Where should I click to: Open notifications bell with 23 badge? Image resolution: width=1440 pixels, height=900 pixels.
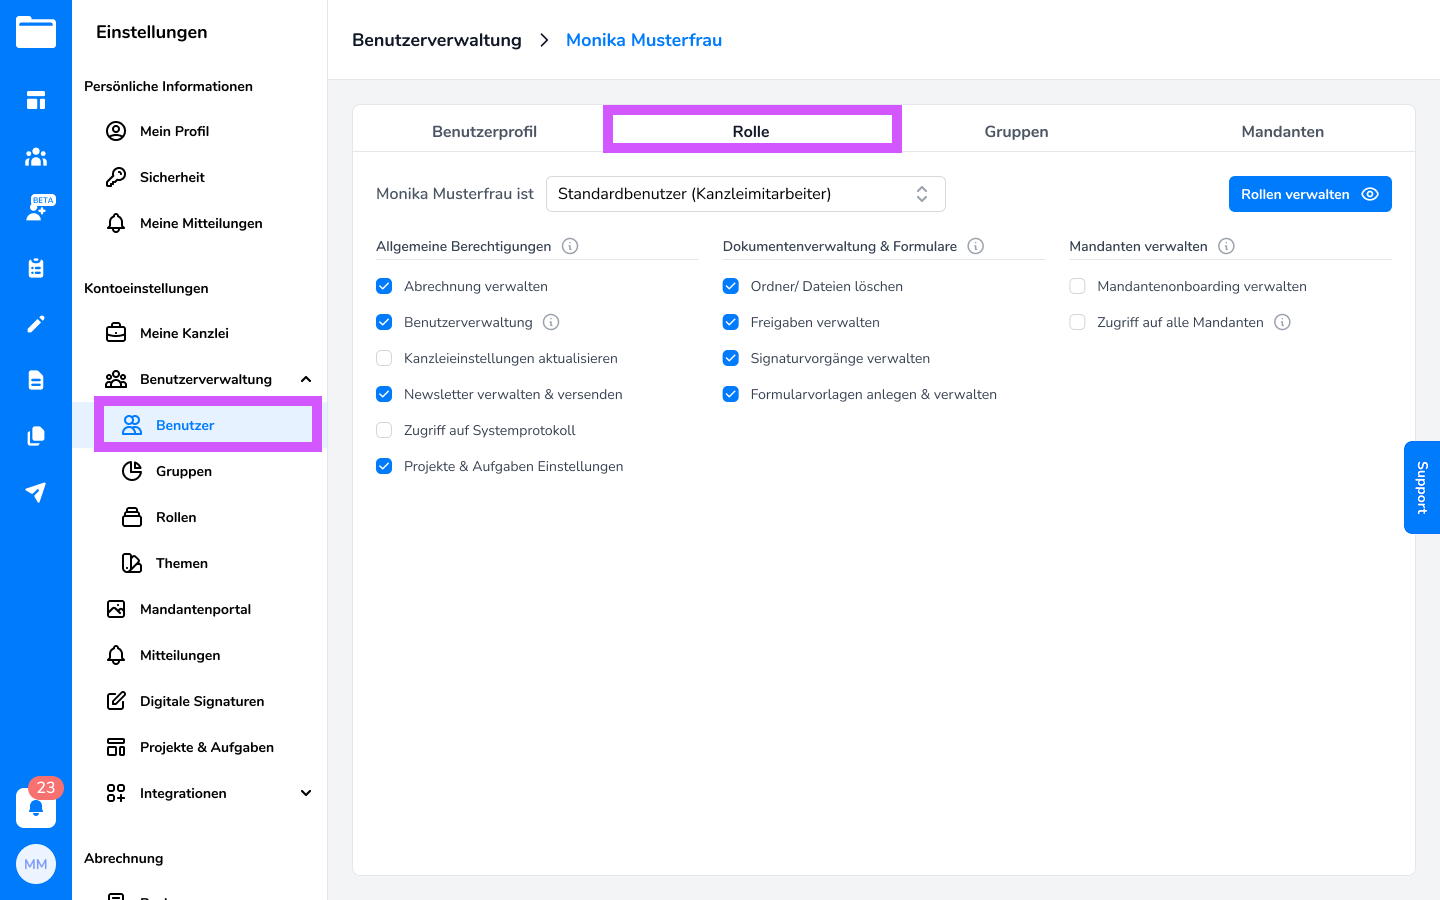coord(36,807)
